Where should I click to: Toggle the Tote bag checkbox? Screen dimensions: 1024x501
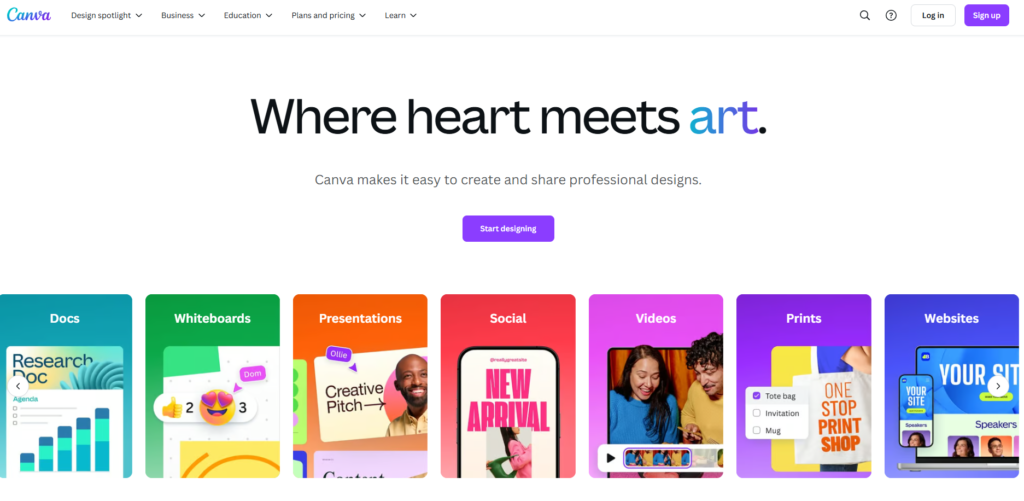pyautogui.click(x=756, y=396)
